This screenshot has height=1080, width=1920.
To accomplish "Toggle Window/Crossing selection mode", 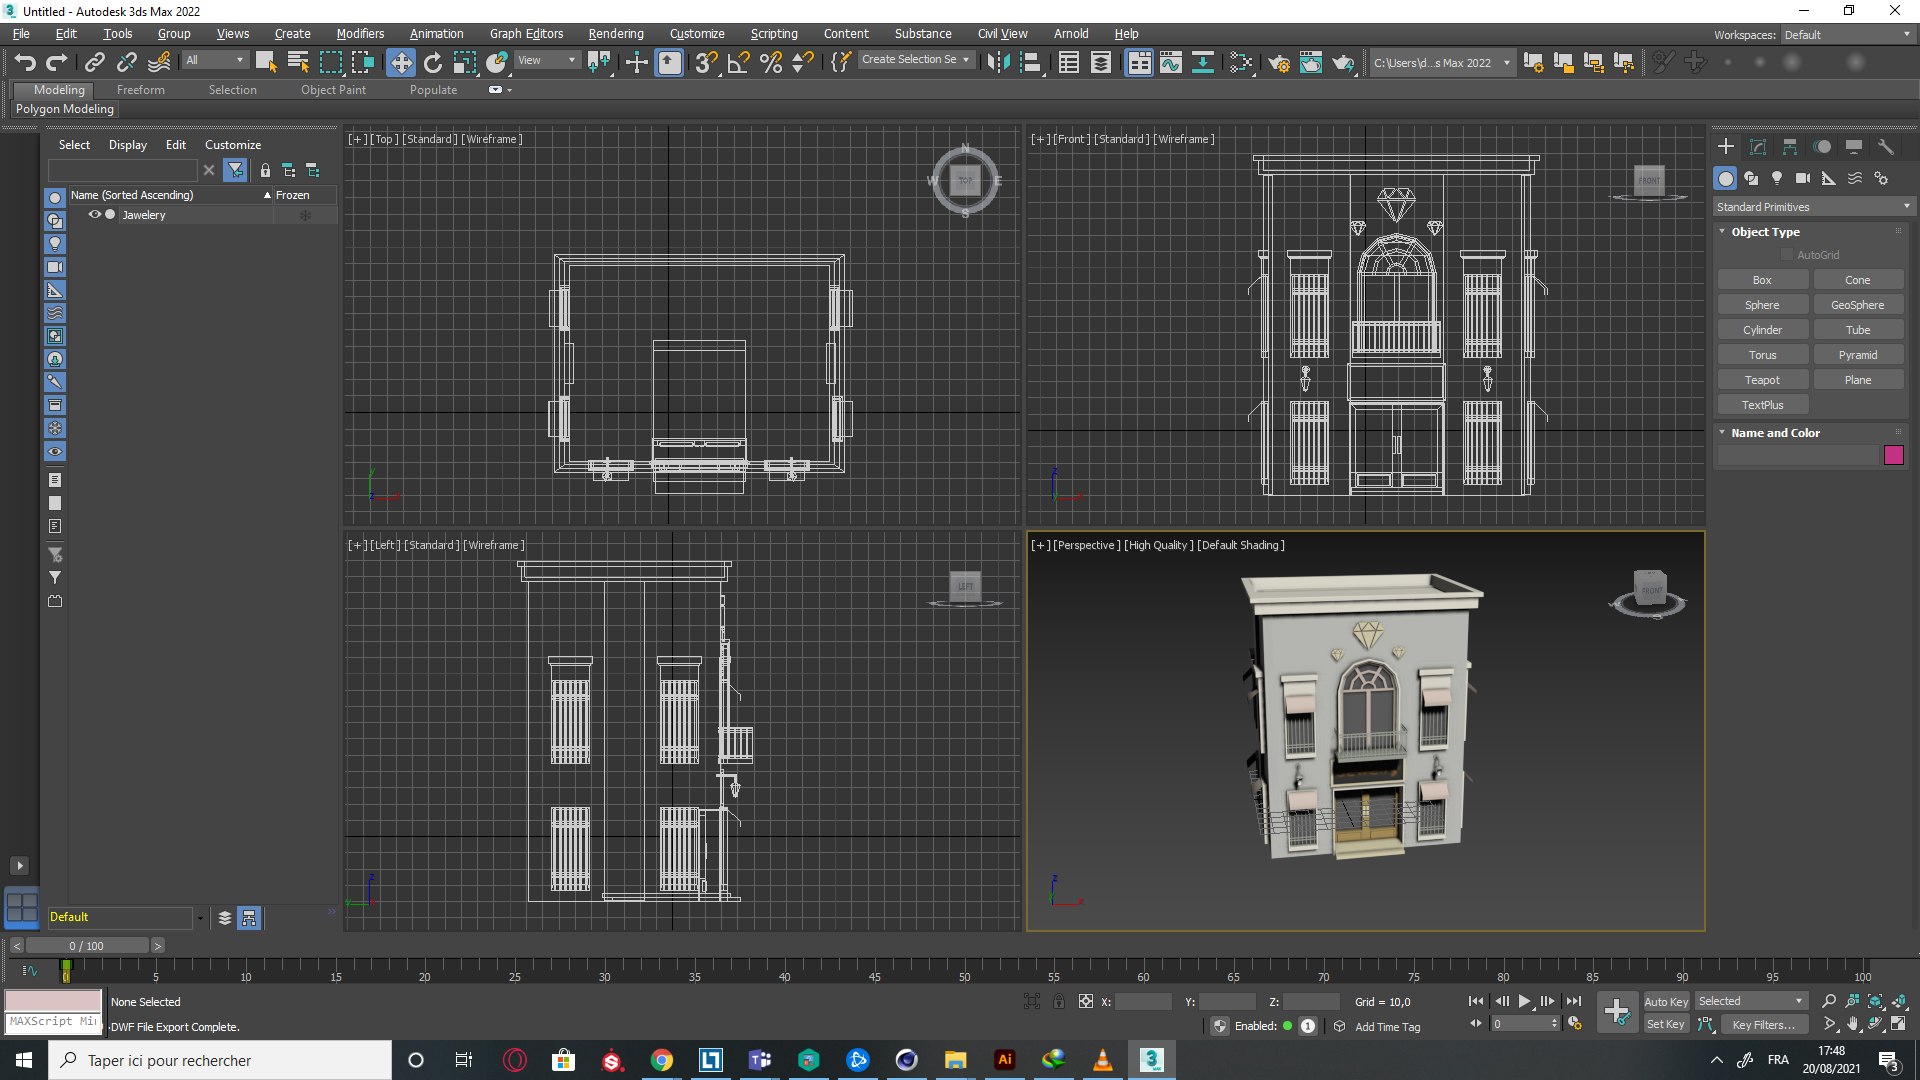I will [362, 62].
